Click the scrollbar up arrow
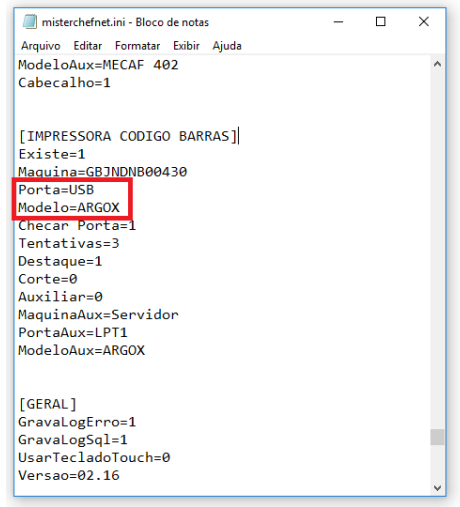Viewport: 460px width, 507px height. [x=437, y=64]
